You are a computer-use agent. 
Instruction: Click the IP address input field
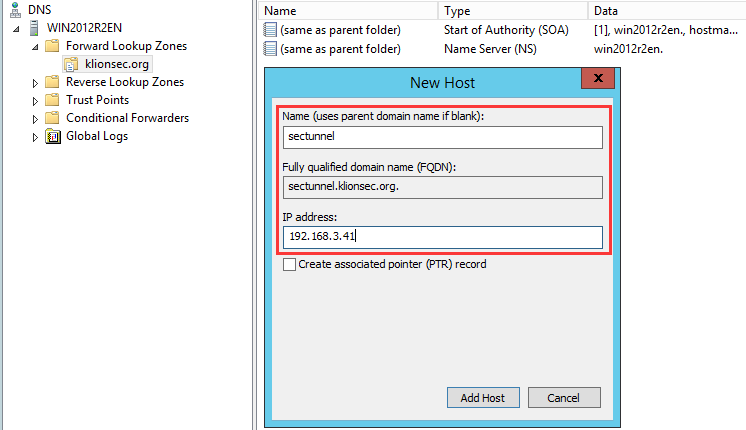click(442, 237)
